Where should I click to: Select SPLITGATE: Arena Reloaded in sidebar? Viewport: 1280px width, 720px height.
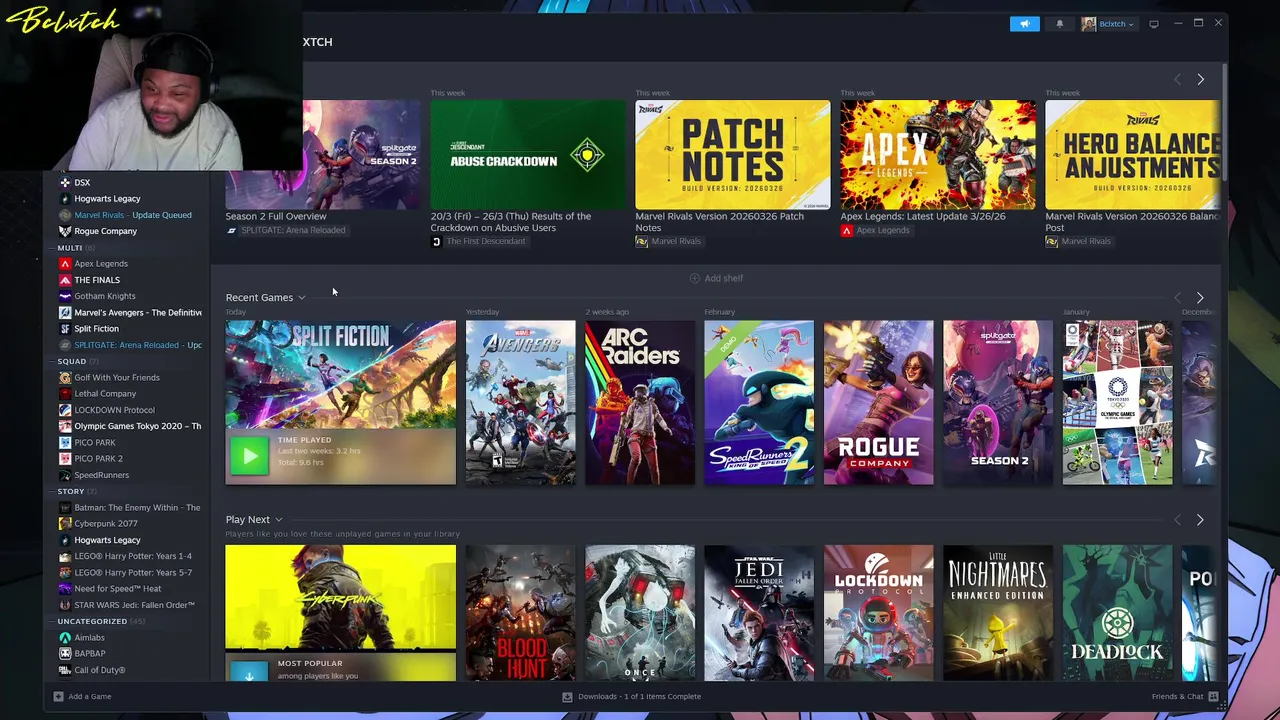132,345
